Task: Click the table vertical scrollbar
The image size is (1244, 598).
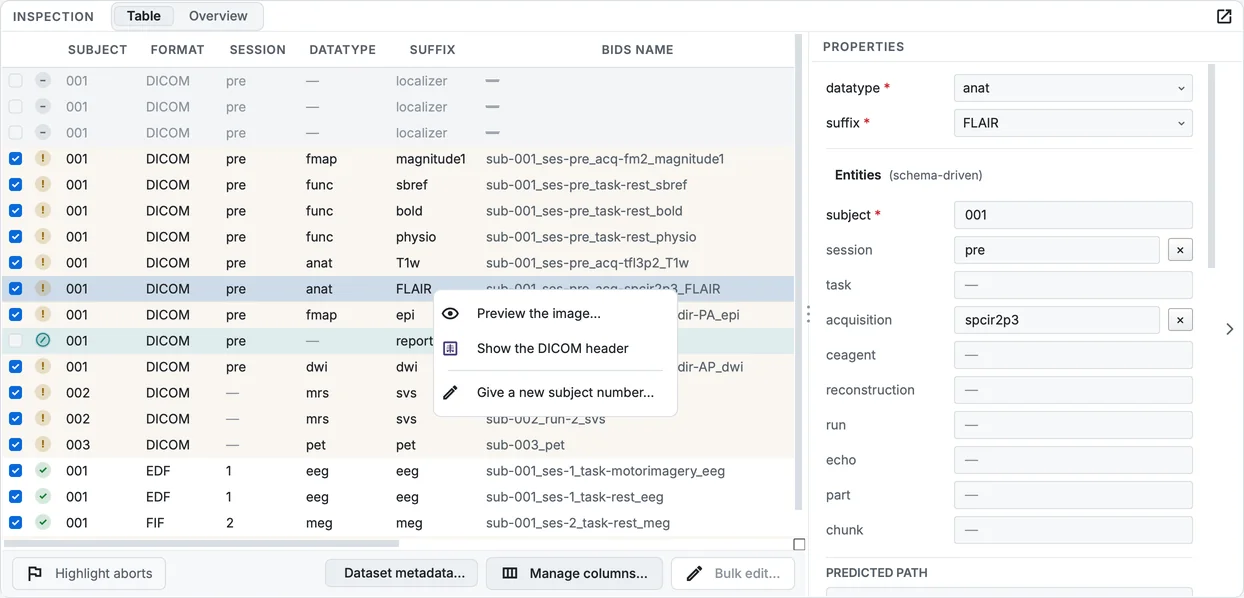Action: [799, 270]
